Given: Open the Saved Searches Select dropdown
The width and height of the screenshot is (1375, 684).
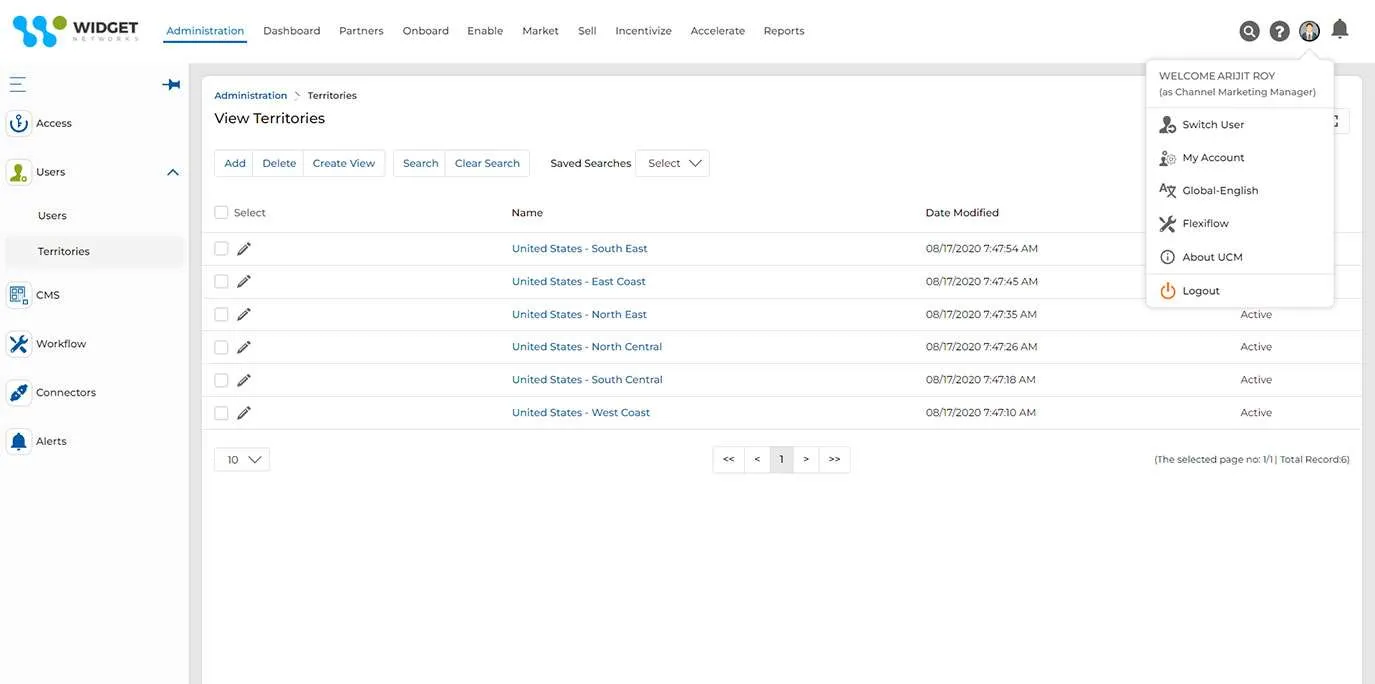Looking at the screenshot, I should (x=673, y=164).
